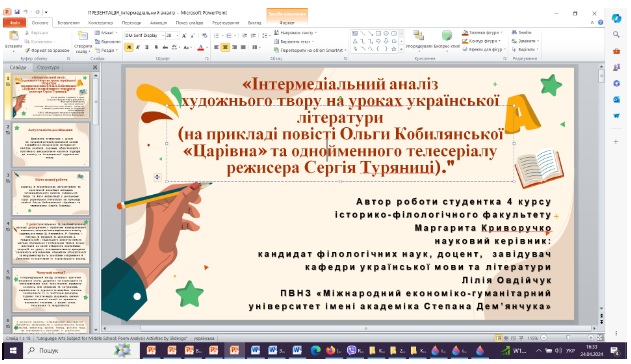Toggle Bold formatting button
This screenshot has height=364, width=631.
click(129, 47)
